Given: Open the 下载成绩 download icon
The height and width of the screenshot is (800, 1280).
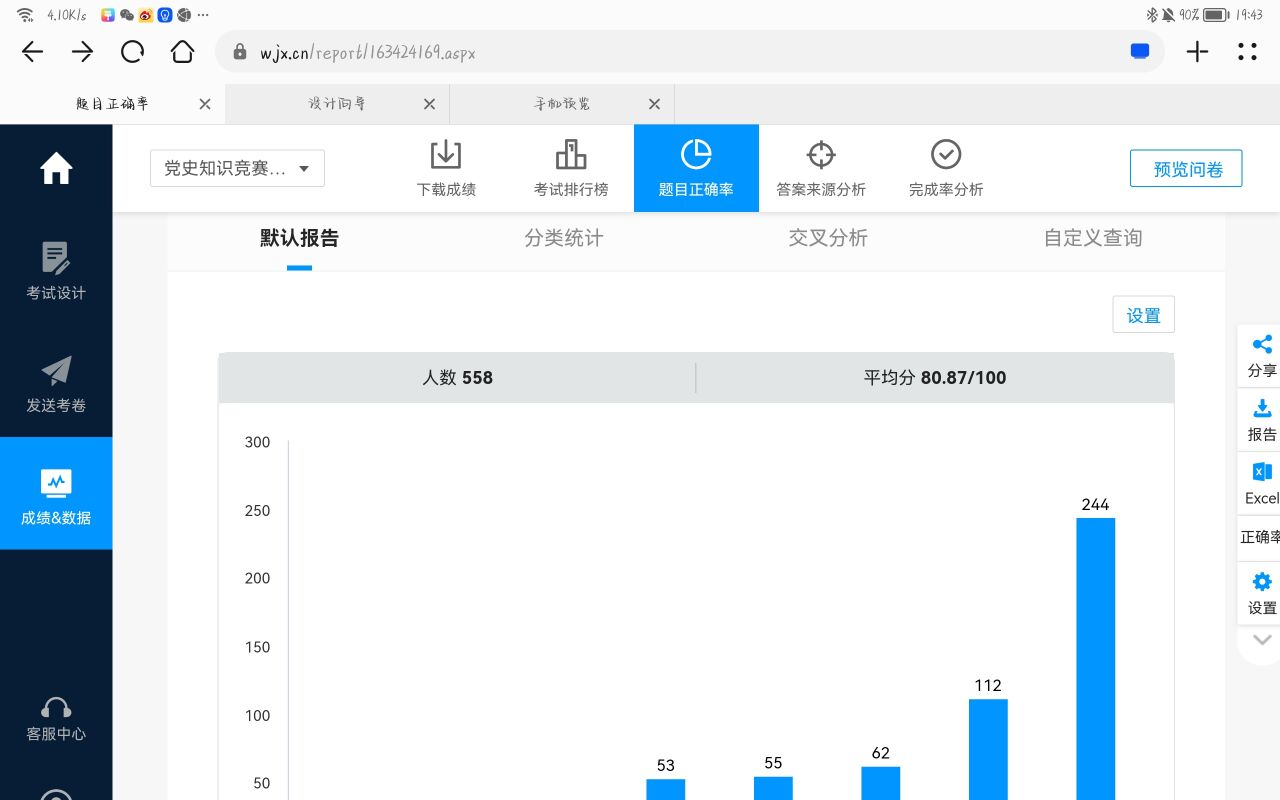Looking at the screenshot, I should click(446, 156).
